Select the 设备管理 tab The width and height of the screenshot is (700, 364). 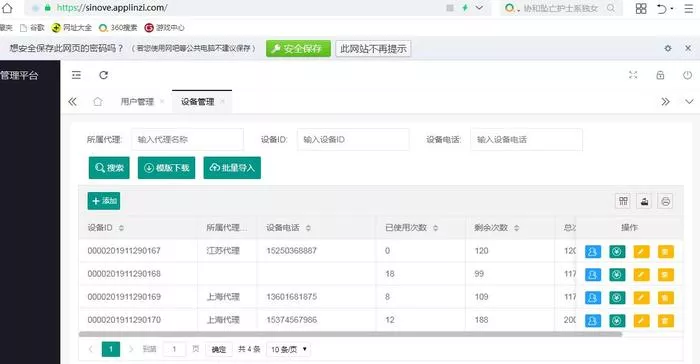click(198, 102)
